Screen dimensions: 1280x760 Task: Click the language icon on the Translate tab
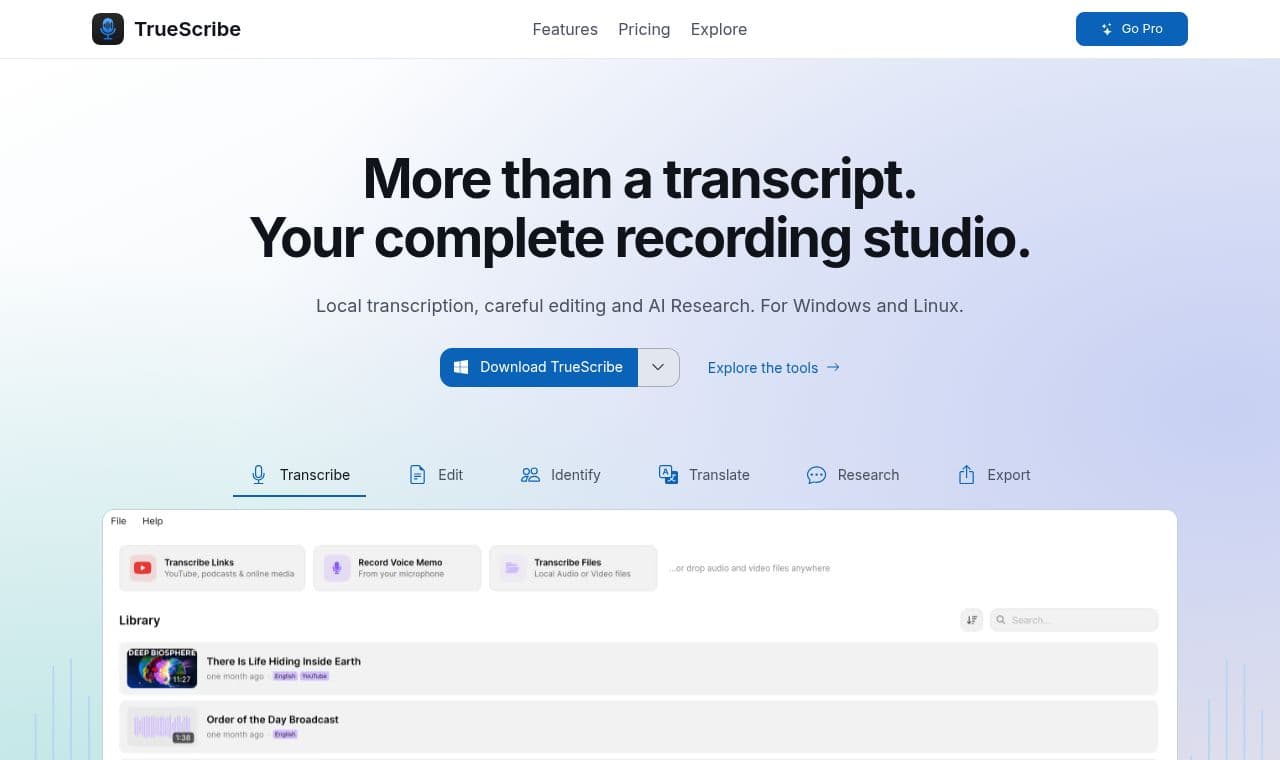668,474
